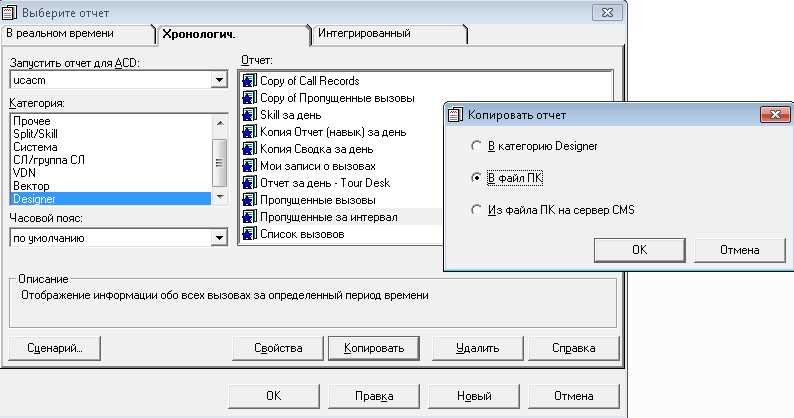Screen dimensions: 794x418
Task: Select the Отчет за день - Tour Desk icon
Action: [x=248, y=183]
